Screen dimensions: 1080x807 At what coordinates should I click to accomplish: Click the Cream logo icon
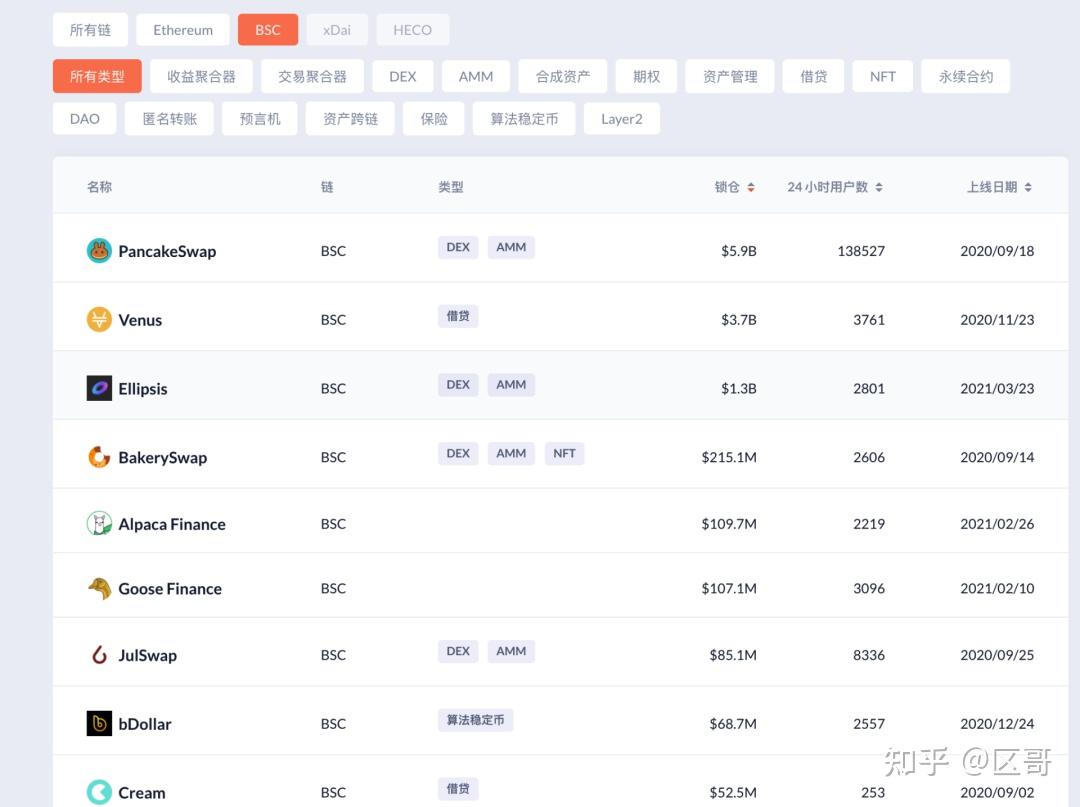point(99,792)
